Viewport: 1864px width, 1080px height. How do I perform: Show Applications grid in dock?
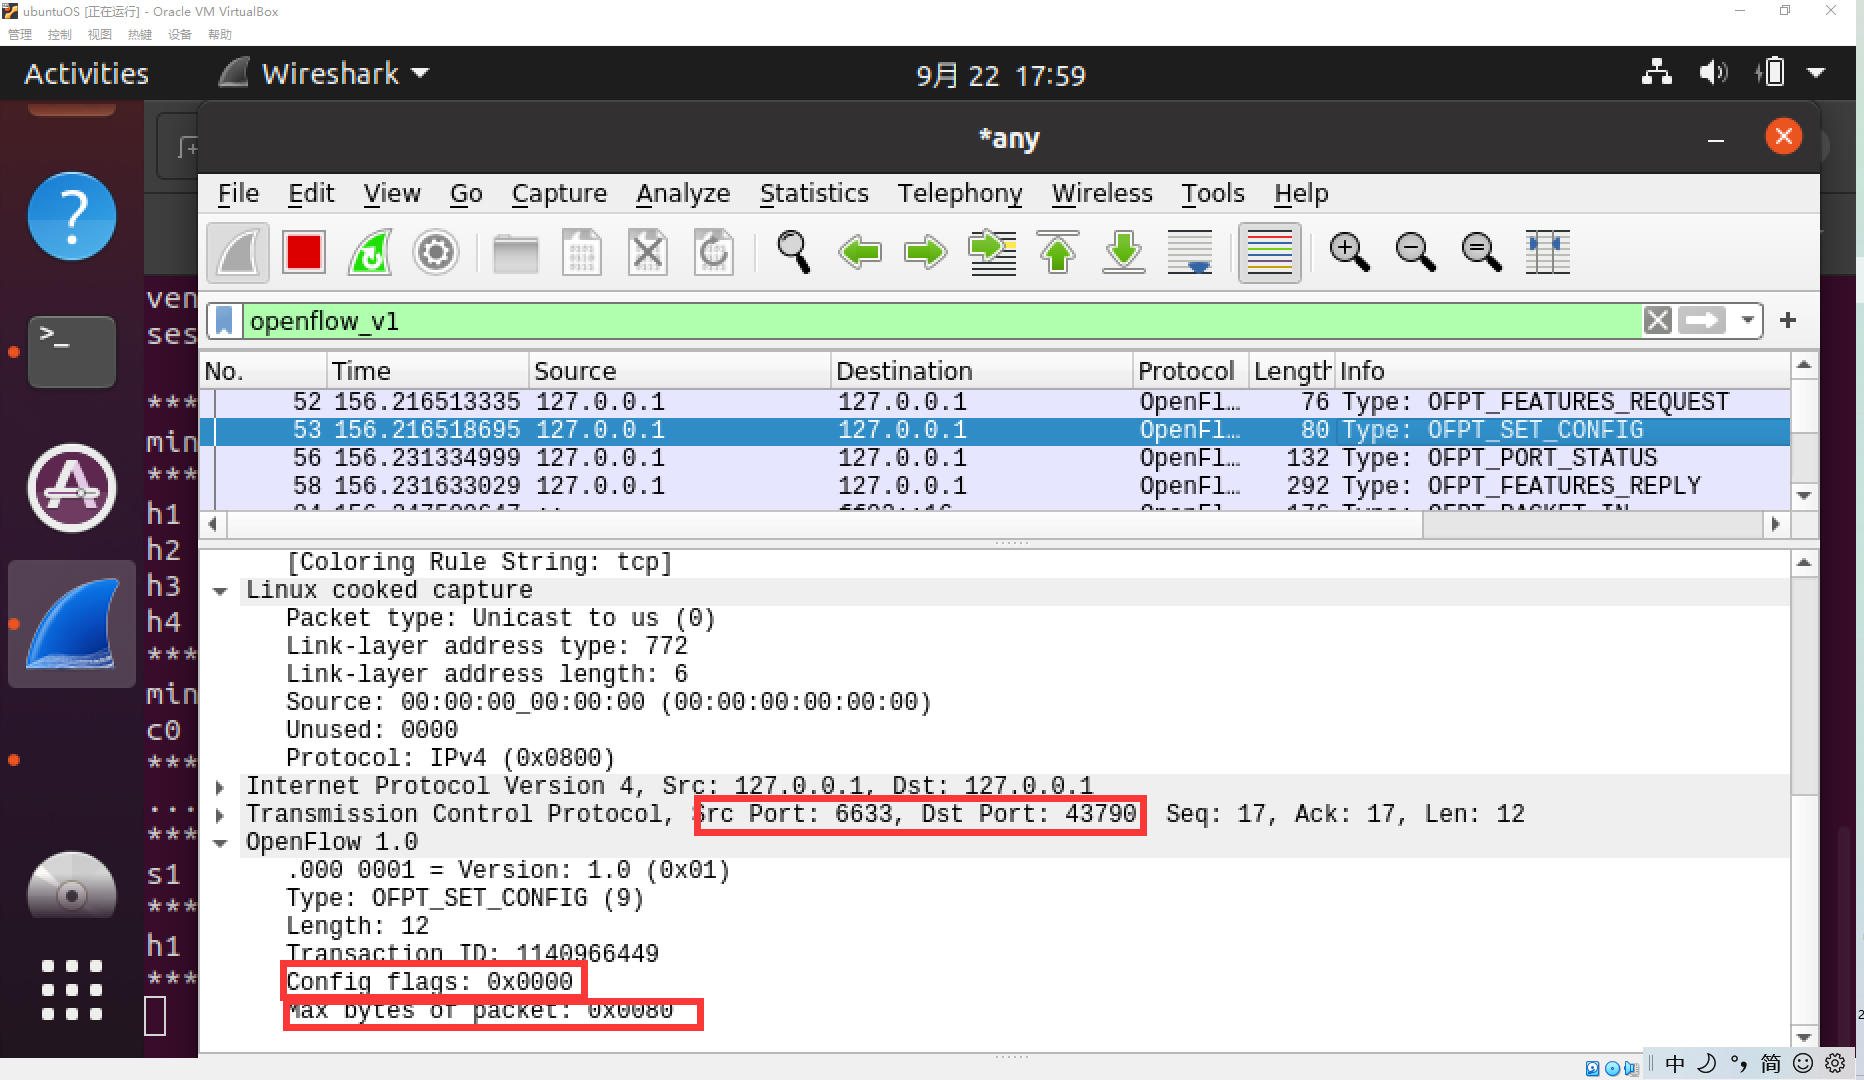coord(71,990)
